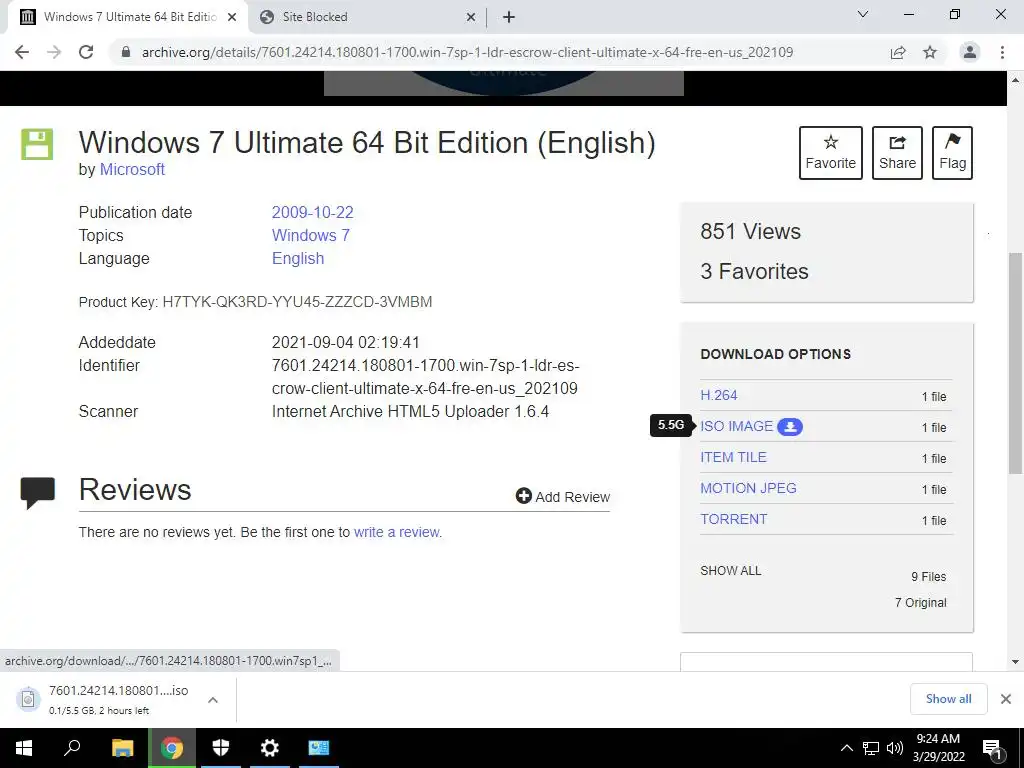
Task: Open the Control Panel taskbar app
Action: [x=319, y=748]
